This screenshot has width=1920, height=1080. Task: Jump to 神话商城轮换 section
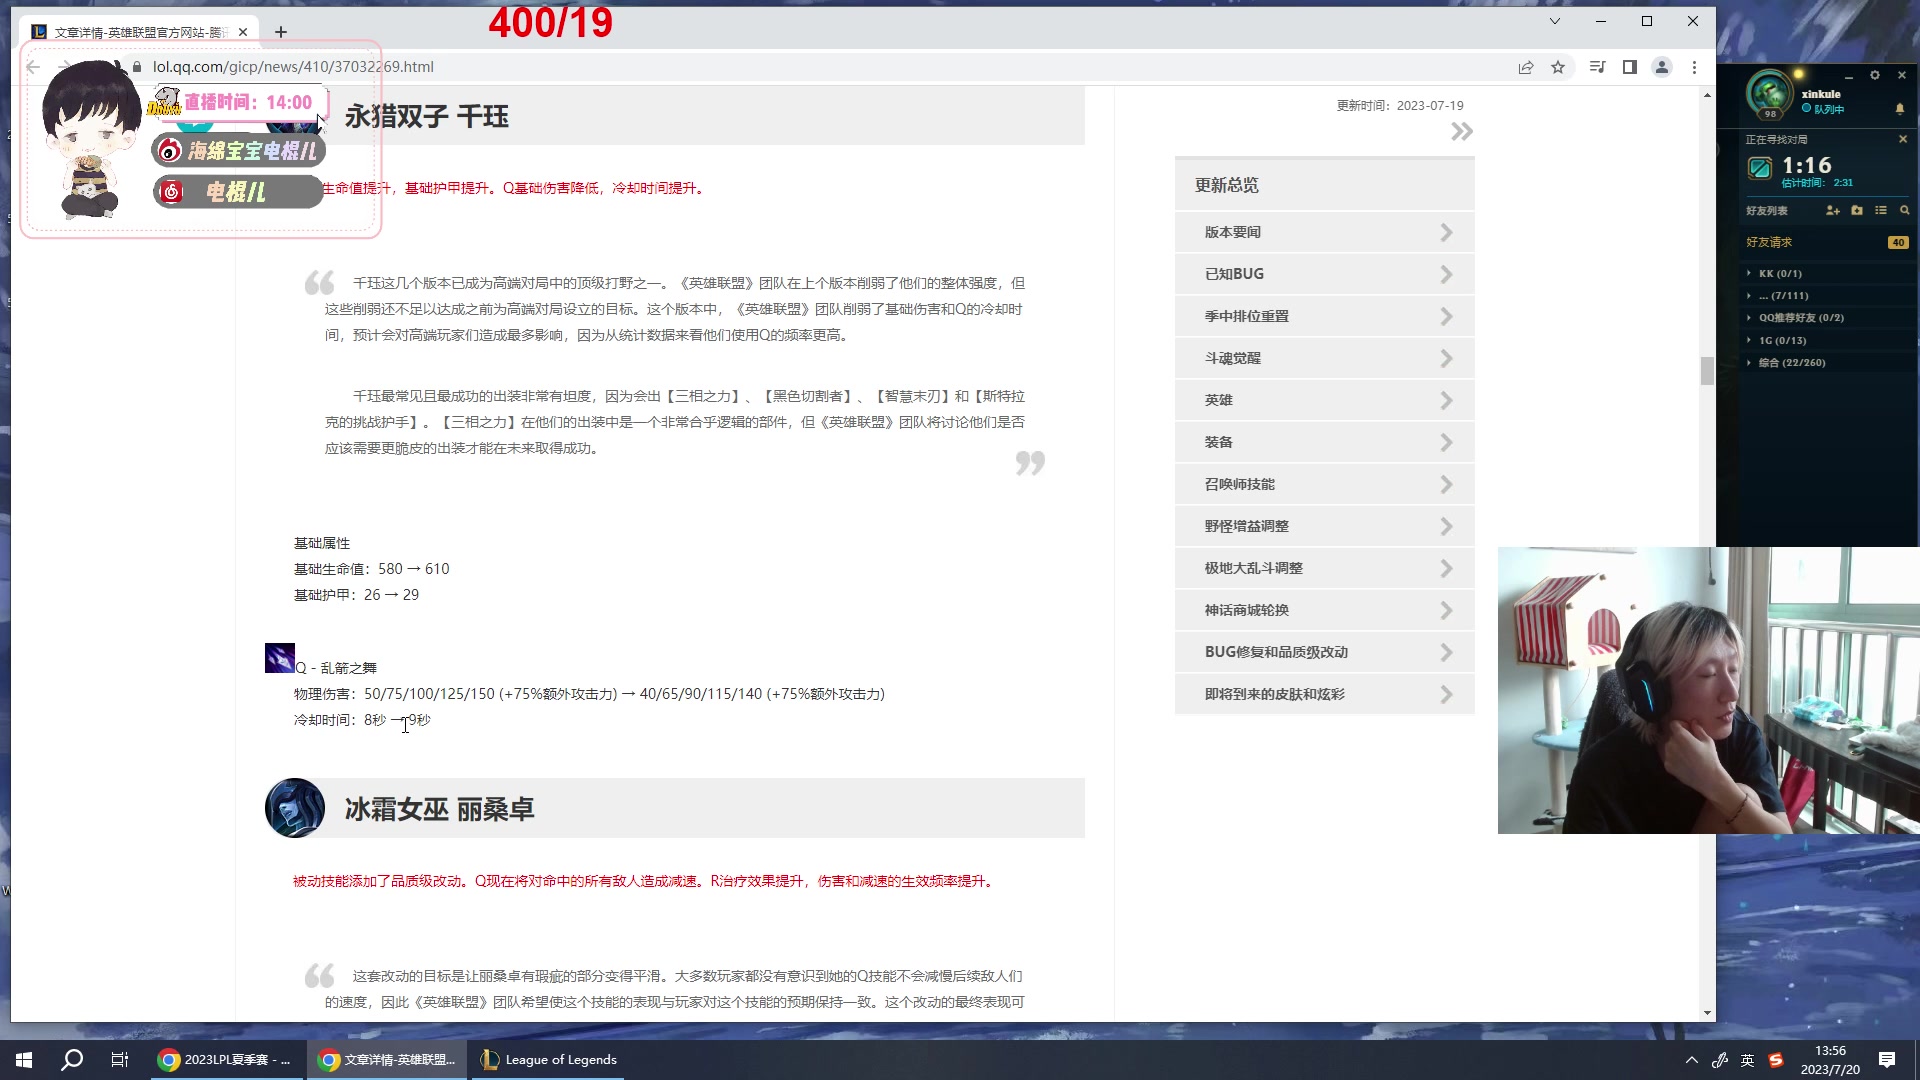tap(1324, 610)
